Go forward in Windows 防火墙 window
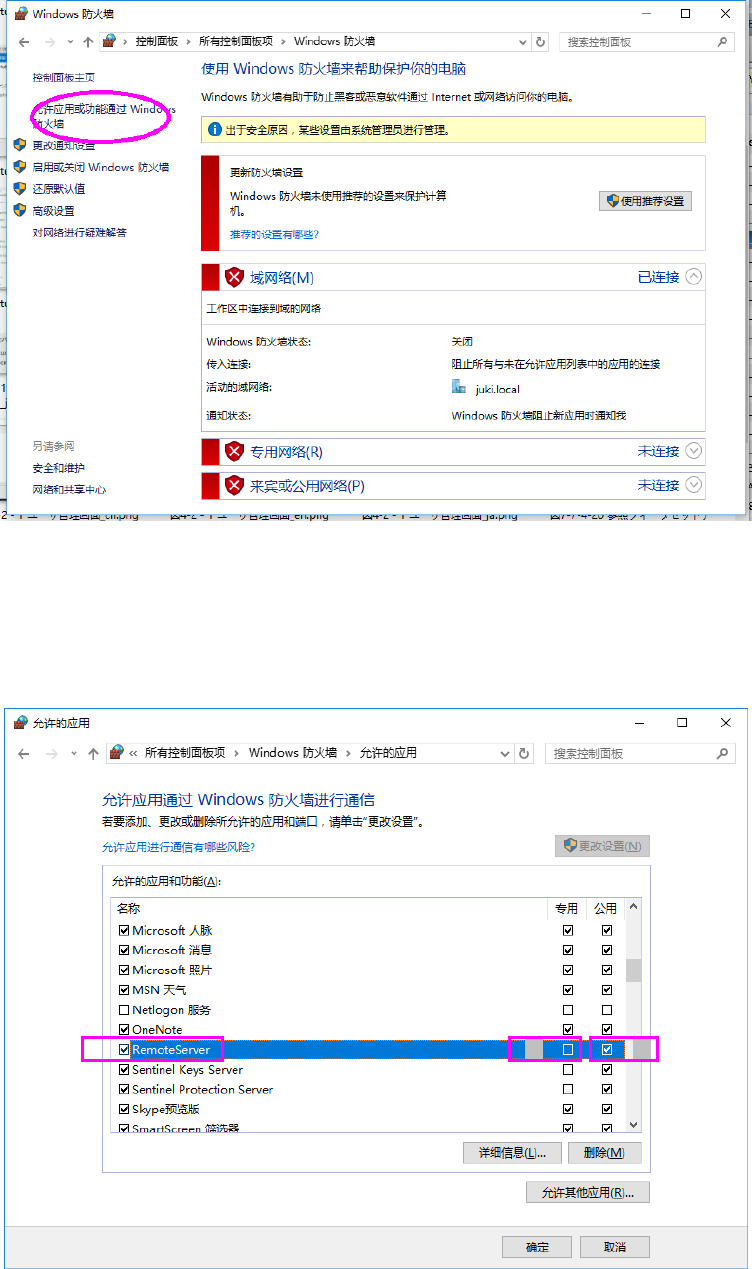 click(x=49, y=42)
